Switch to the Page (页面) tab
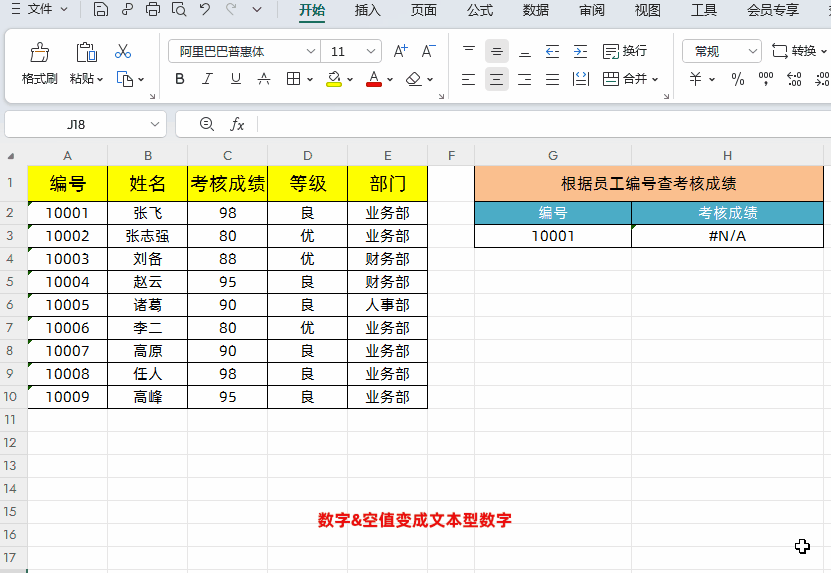831x573 pixels. tap(423, 10)
